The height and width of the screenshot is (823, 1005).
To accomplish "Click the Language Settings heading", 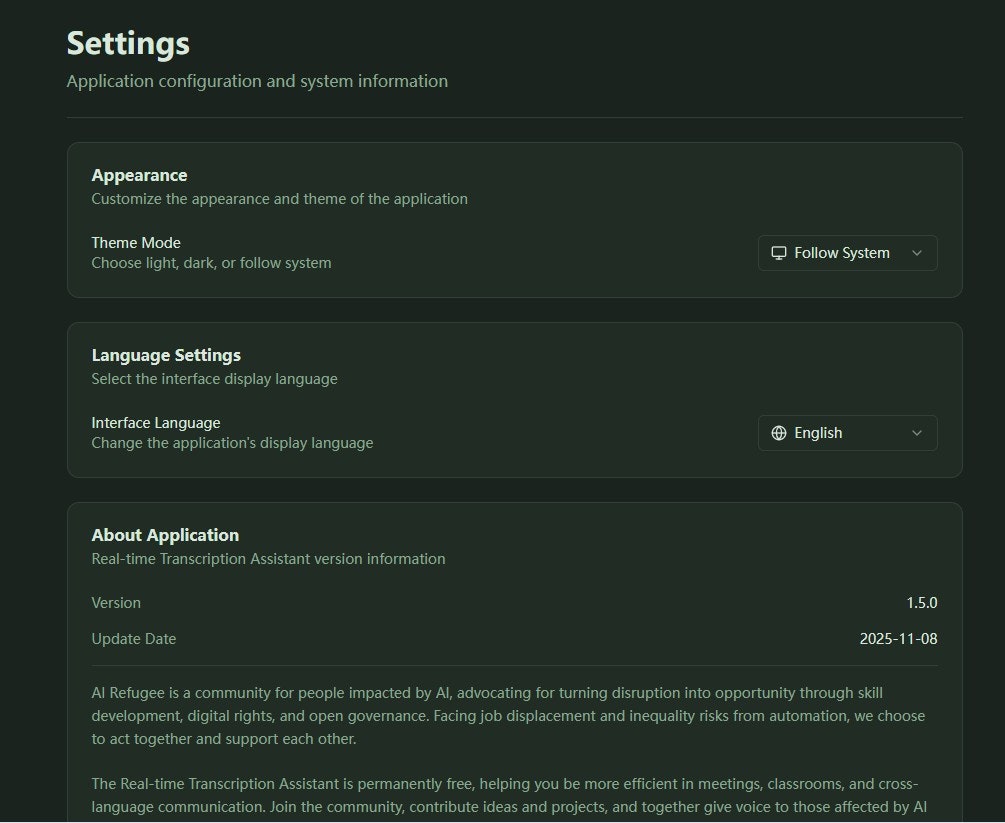I will tap(166, 355).
